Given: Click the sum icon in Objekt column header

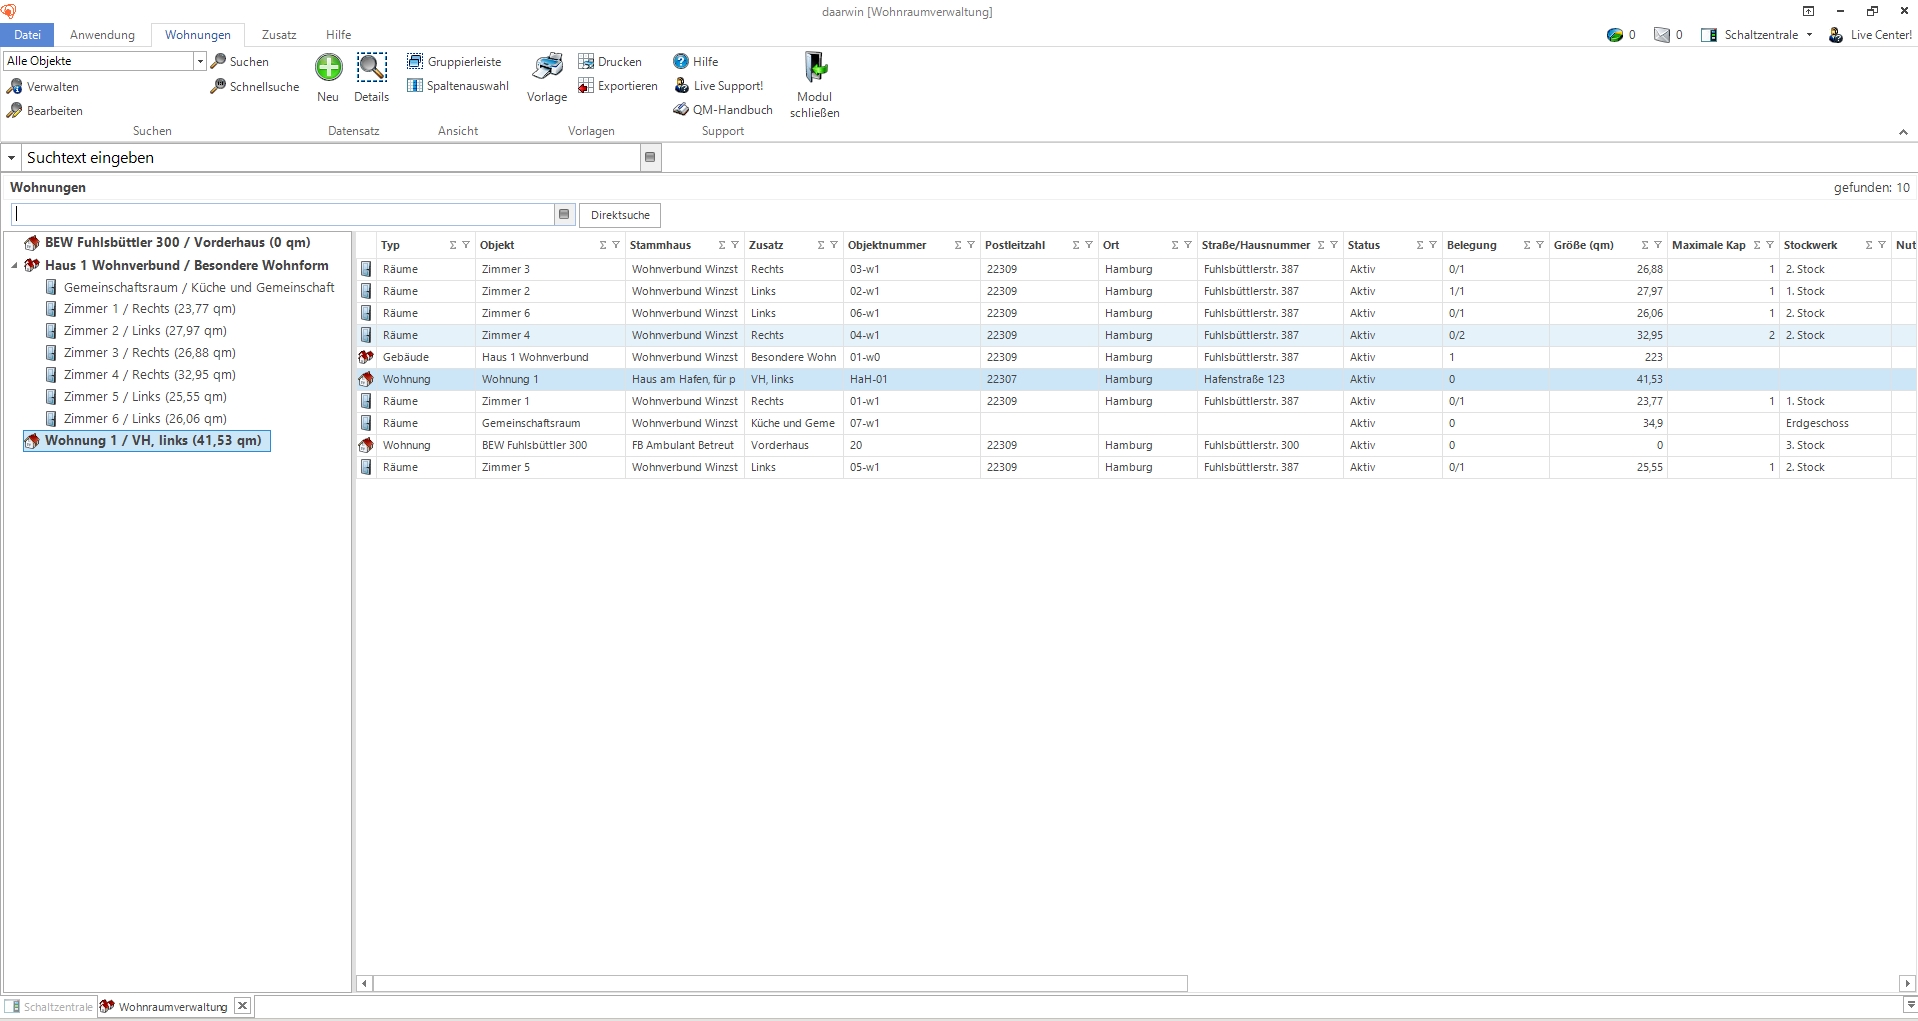Looking at the screenshot, I should 603,245.
